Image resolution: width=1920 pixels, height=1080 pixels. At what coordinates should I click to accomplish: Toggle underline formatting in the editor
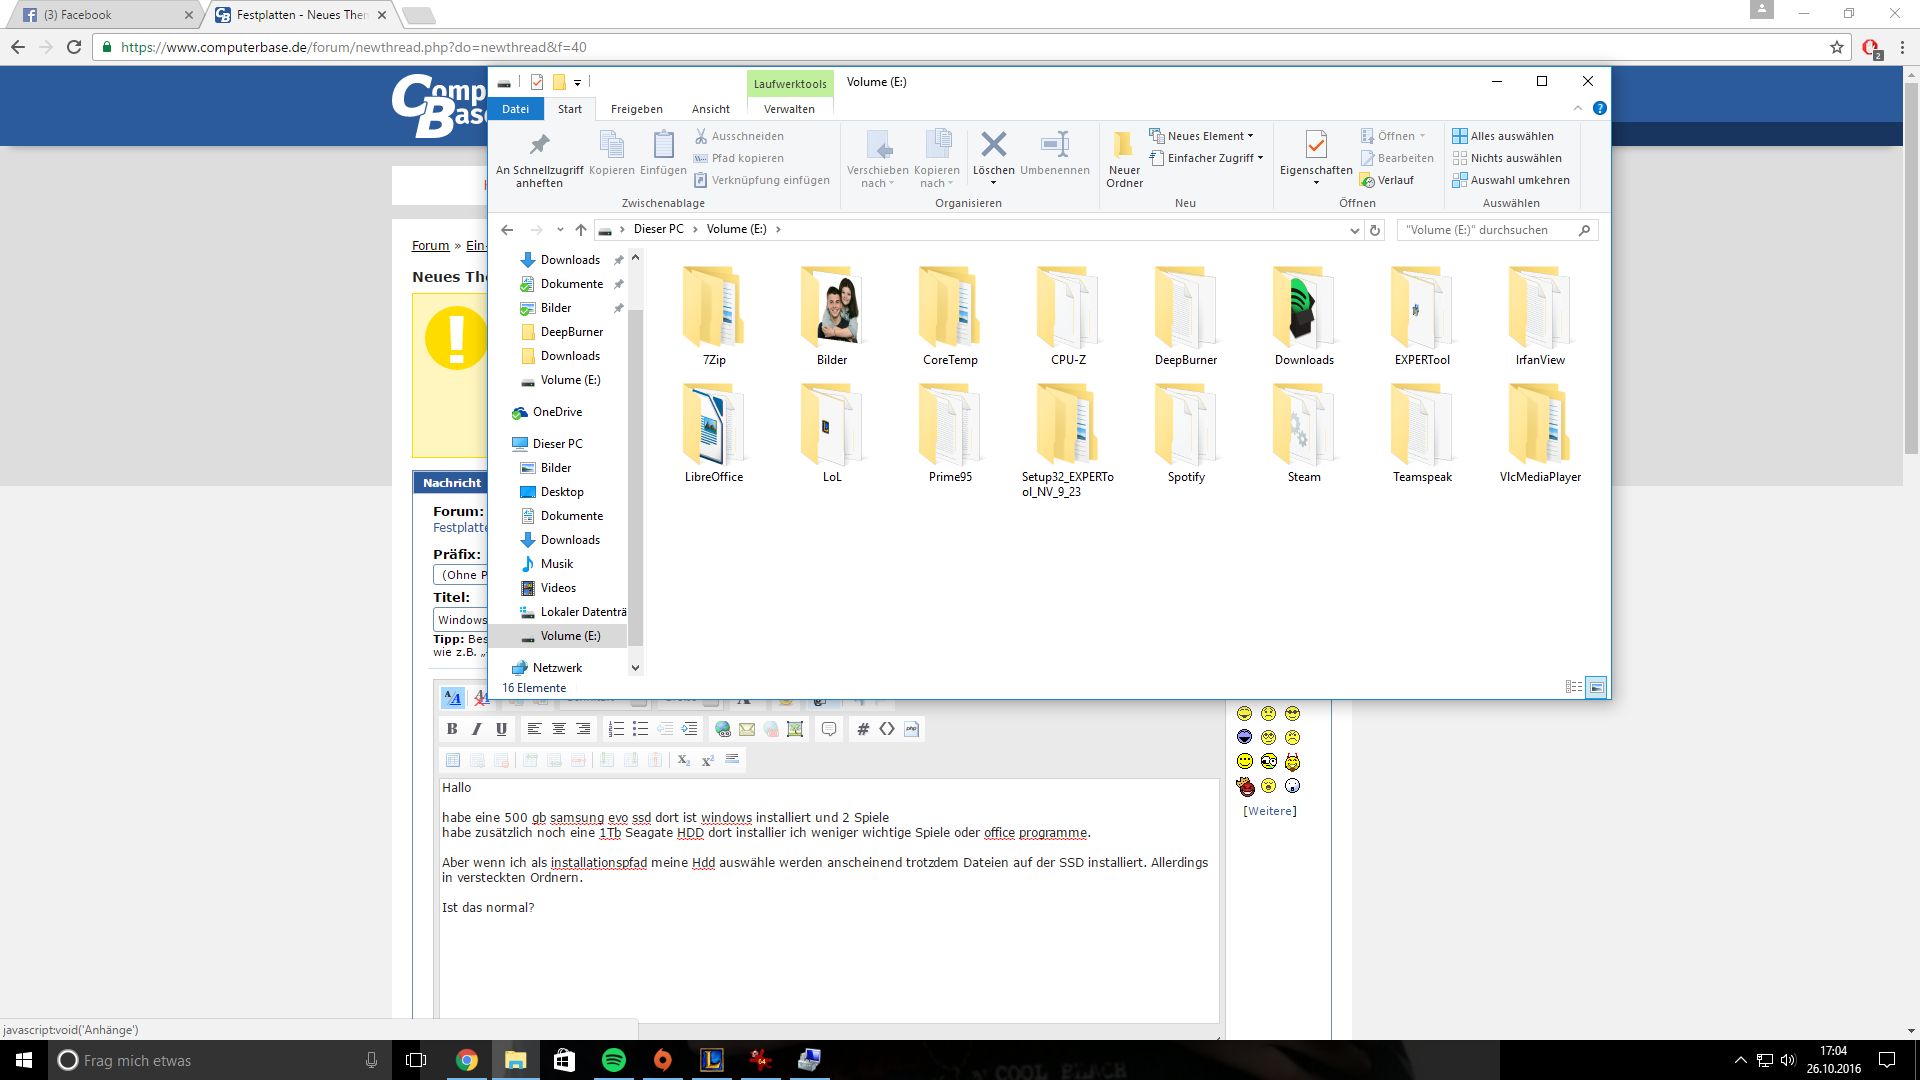pos(501,729)
